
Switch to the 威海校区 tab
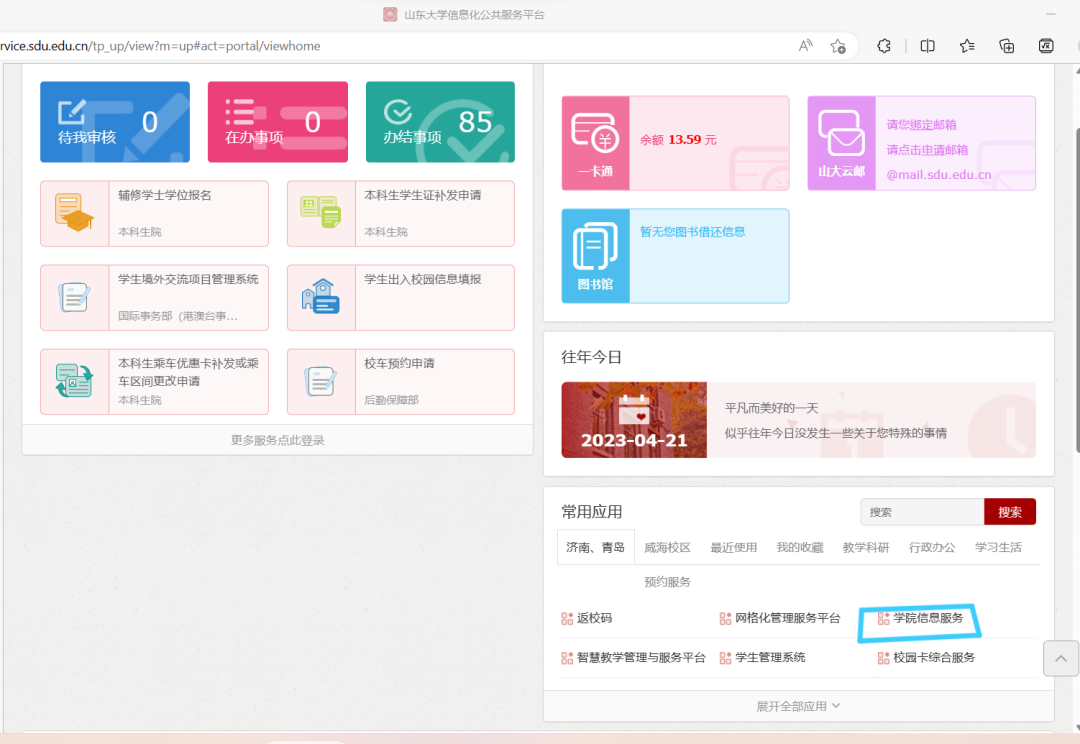point(667,547)
